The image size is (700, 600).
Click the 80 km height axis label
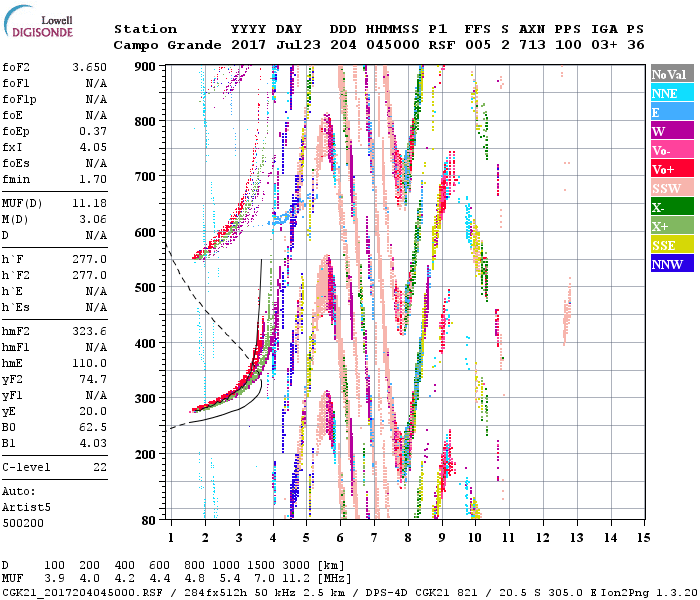pos(149,520)
